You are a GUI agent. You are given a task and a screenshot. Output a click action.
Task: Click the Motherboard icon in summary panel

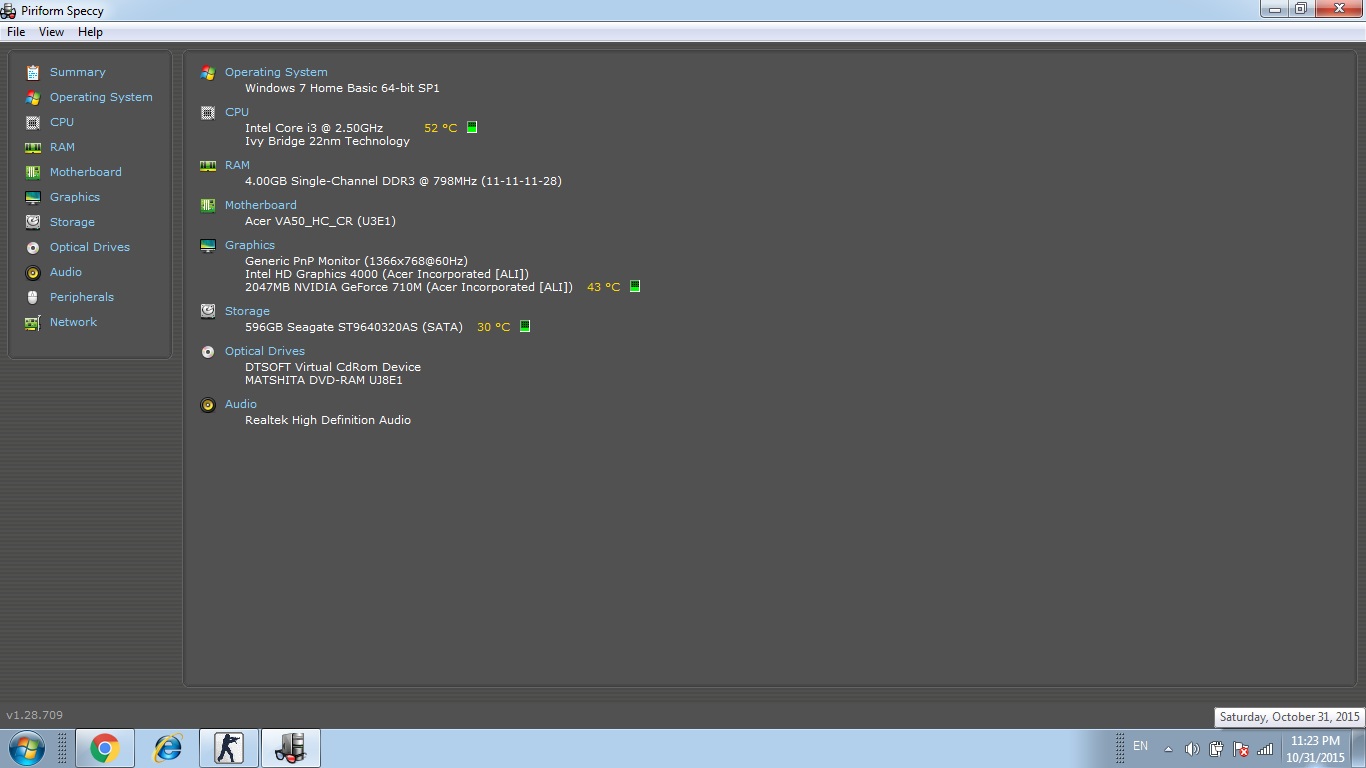(x=208, y=205)
